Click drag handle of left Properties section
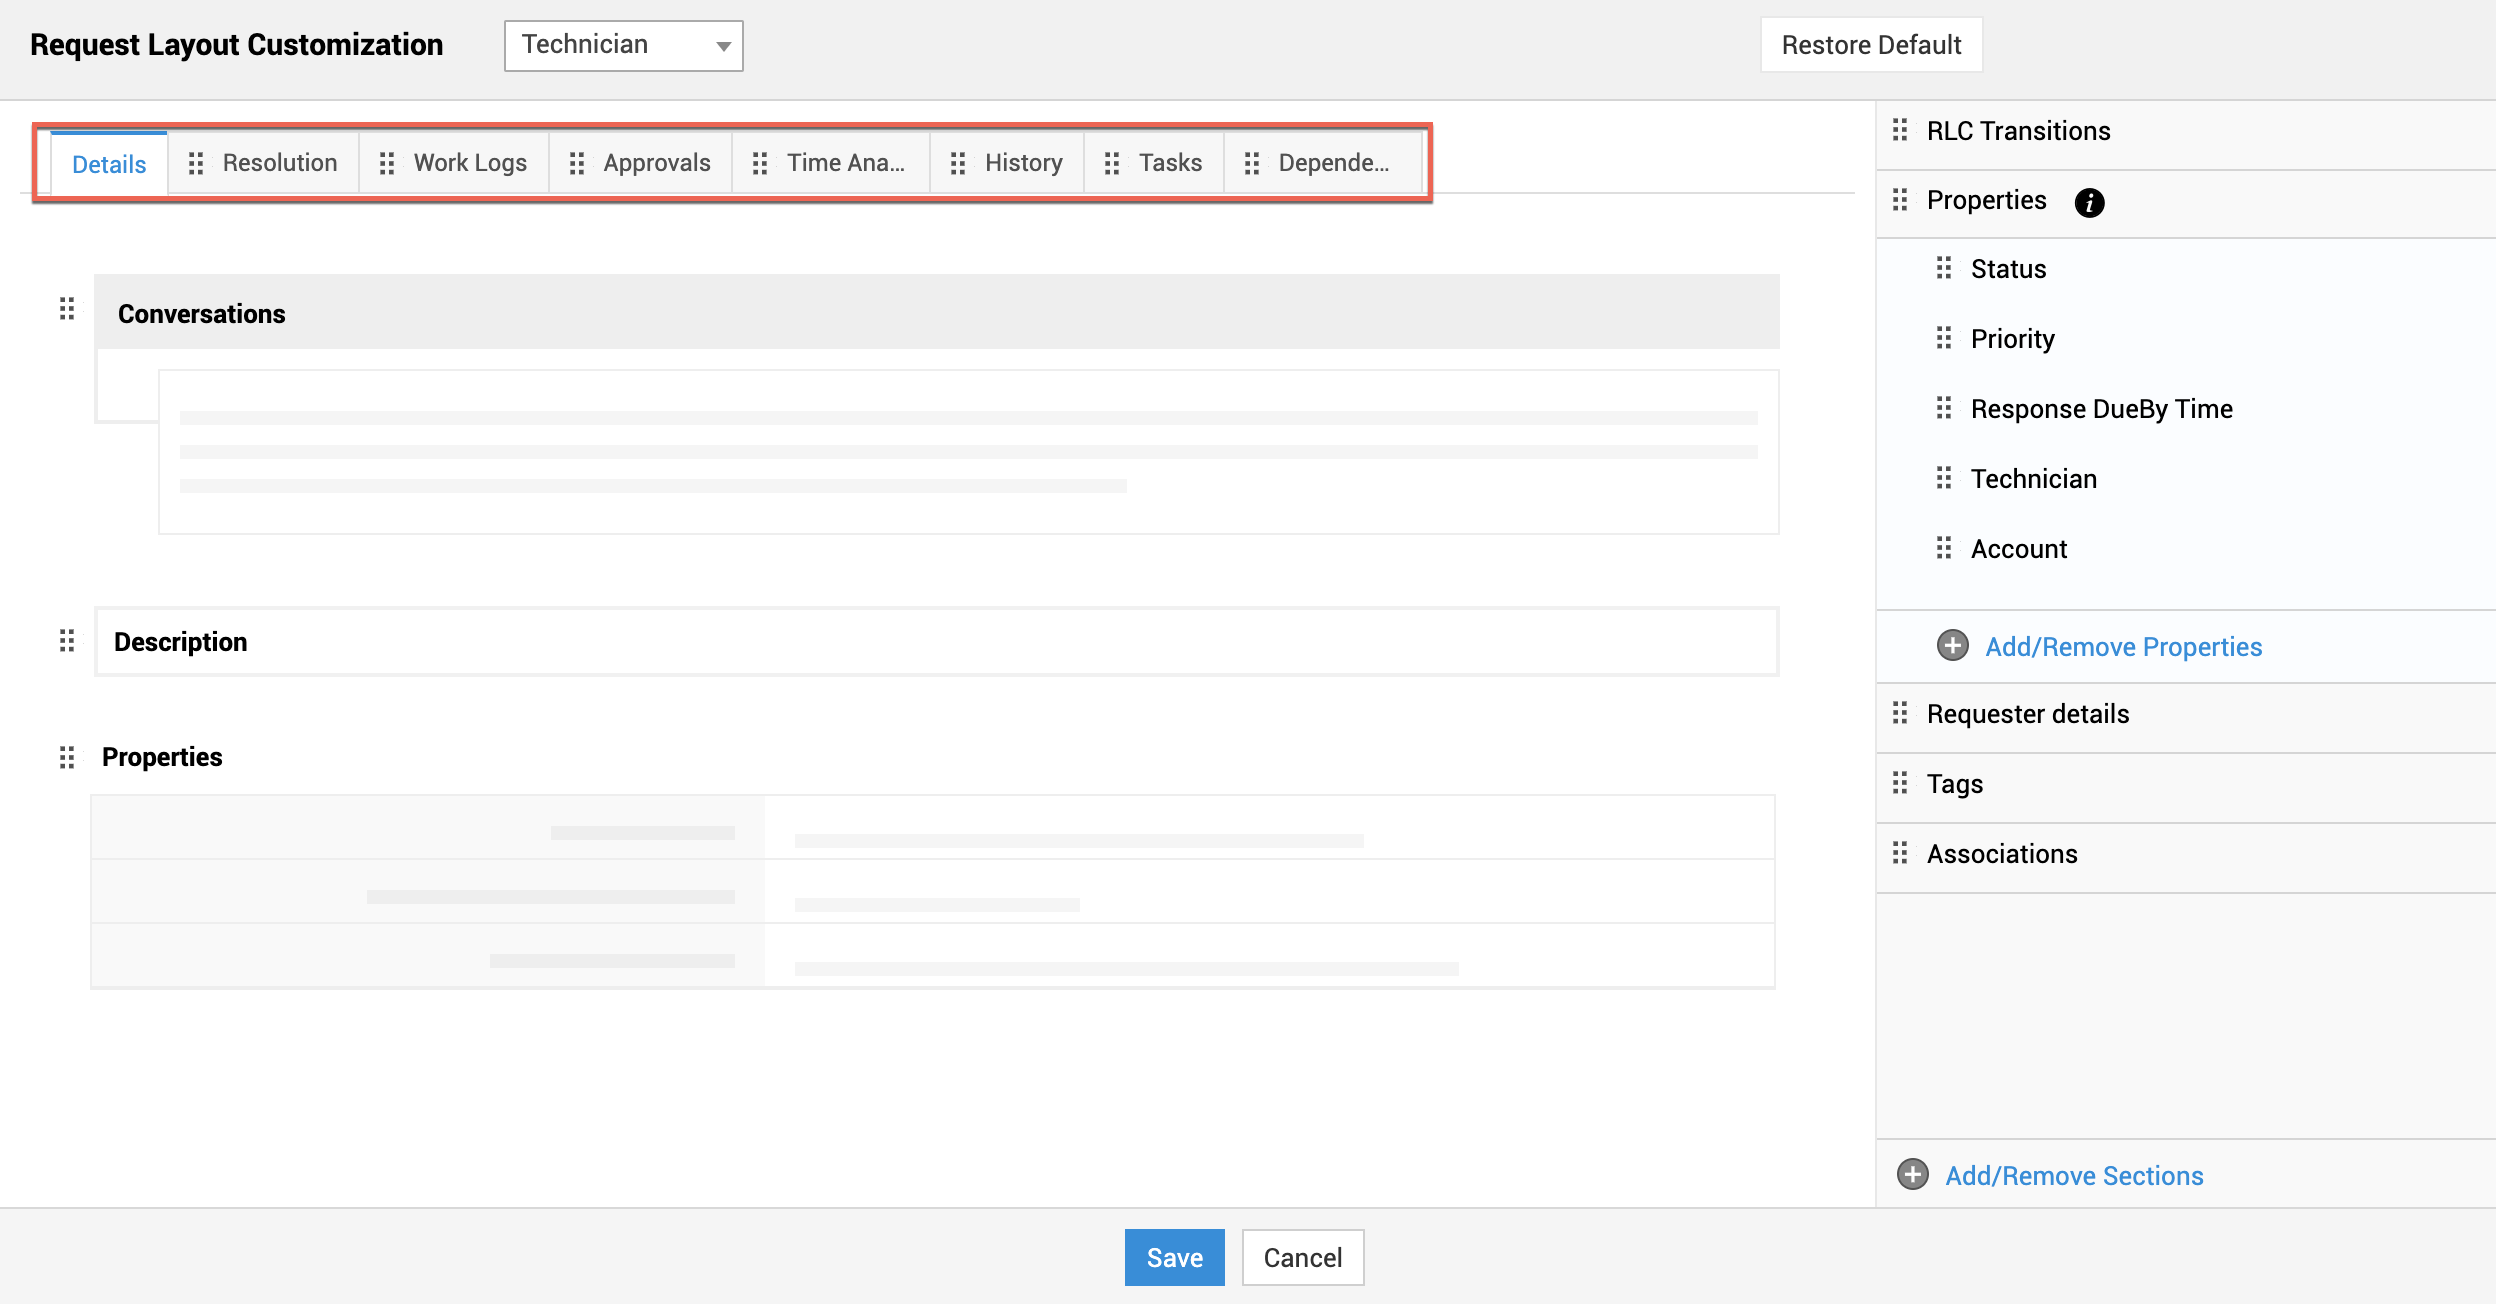 67,757
